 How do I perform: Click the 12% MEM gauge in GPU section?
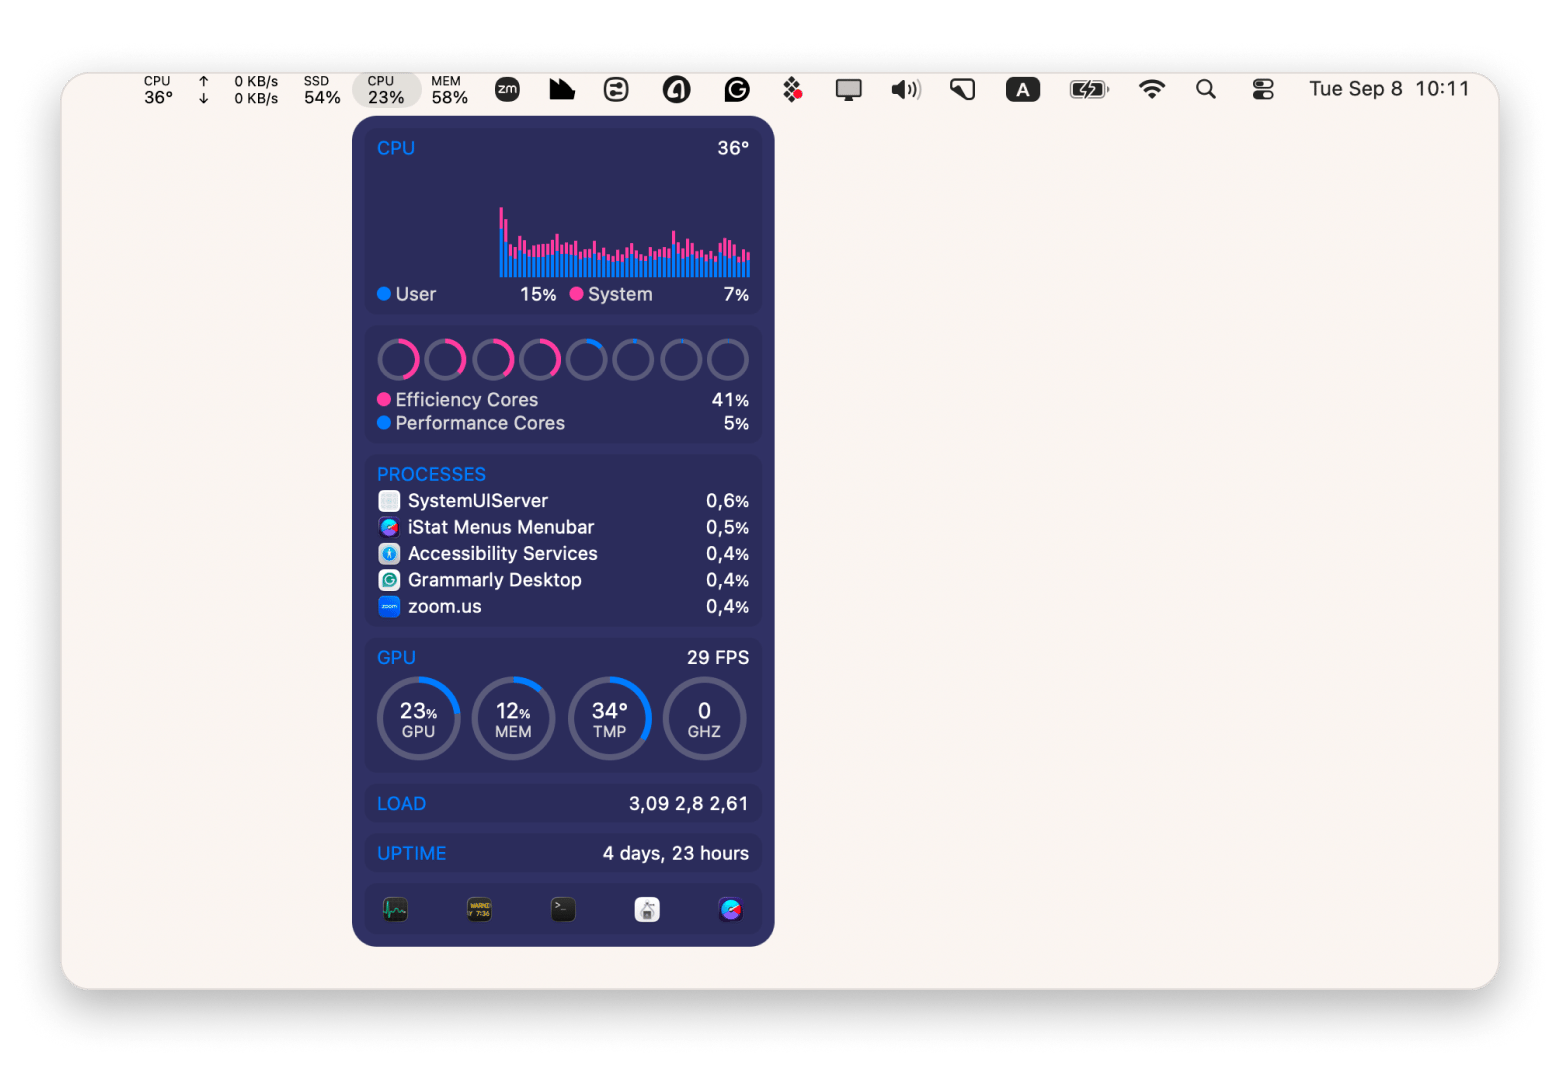pyautogui.click(x=513, y=719)
